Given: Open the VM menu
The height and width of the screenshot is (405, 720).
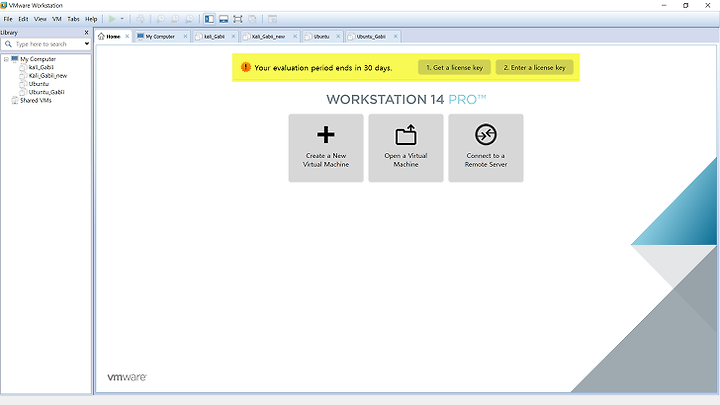Looking at the screenshot, I should pos(57,19).
